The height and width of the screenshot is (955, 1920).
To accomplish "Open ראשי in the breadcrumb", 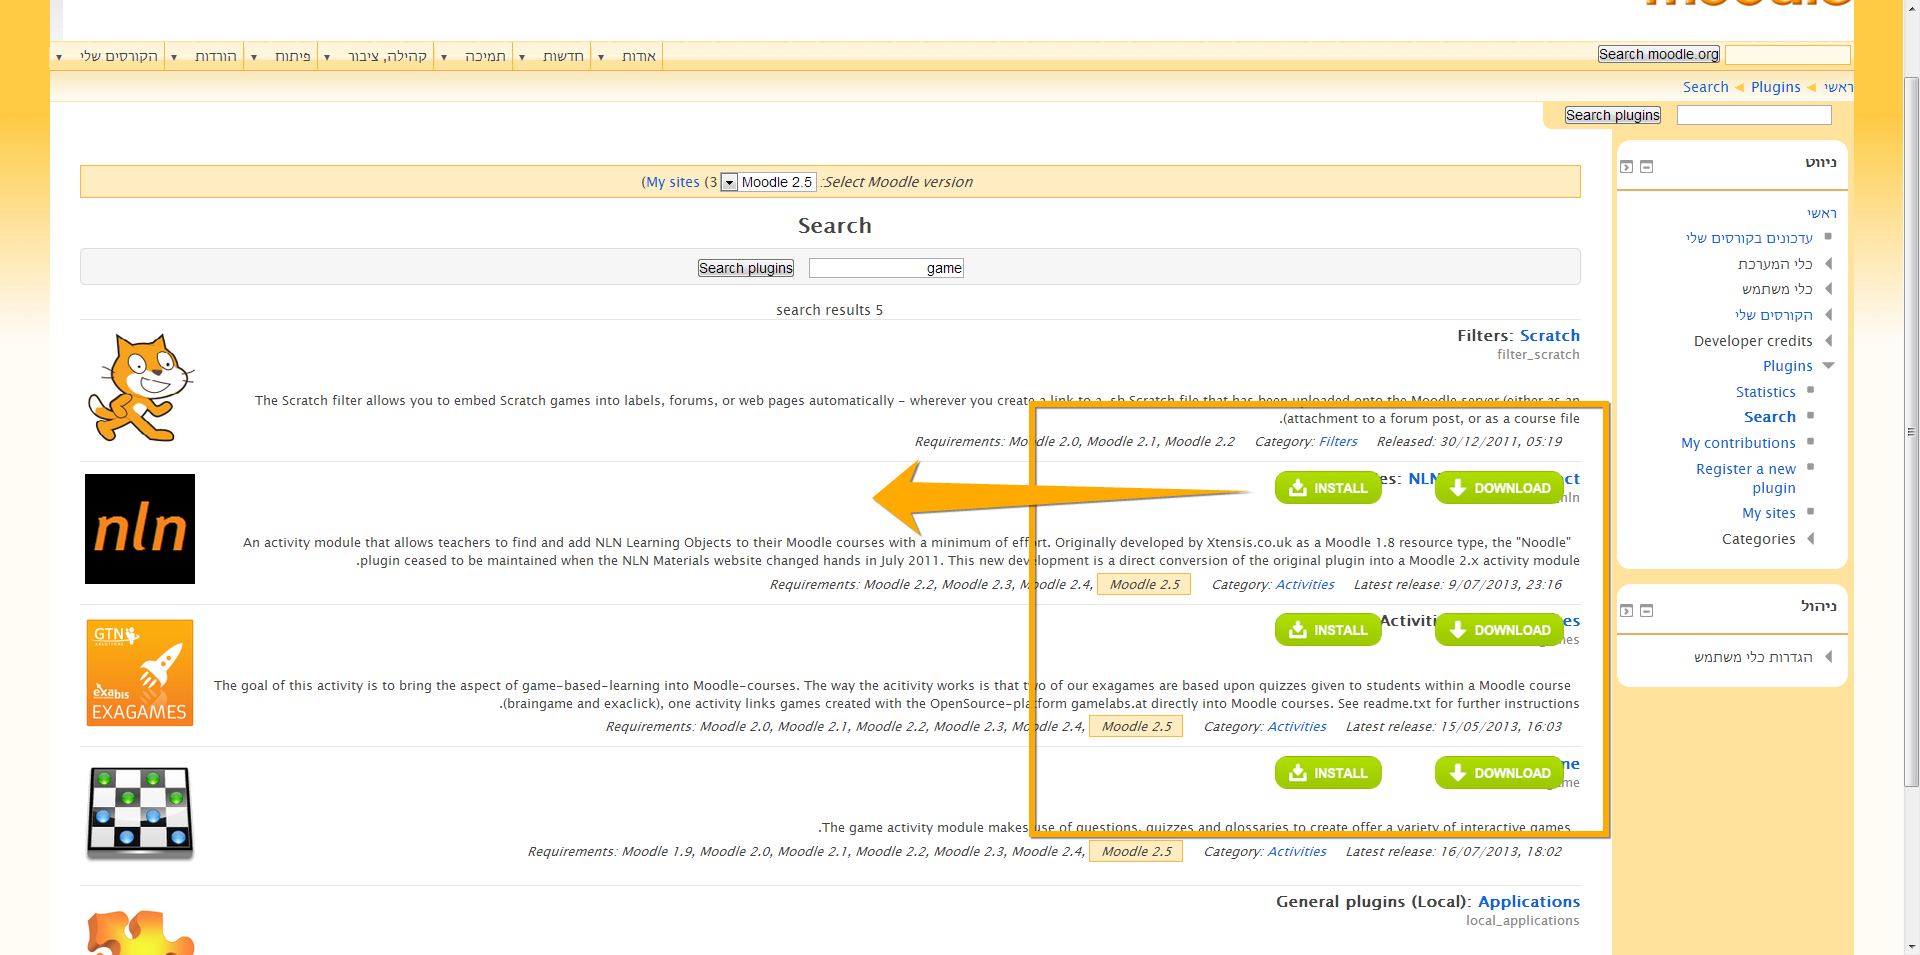I will click(1838, 87).
